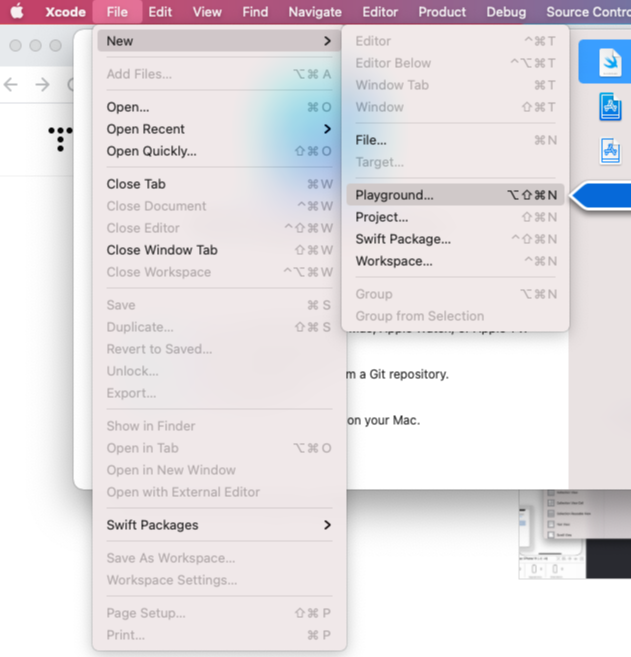631x657 pixels.
Task: Click the File menu in menu bar
Action: tap(117, 12)
